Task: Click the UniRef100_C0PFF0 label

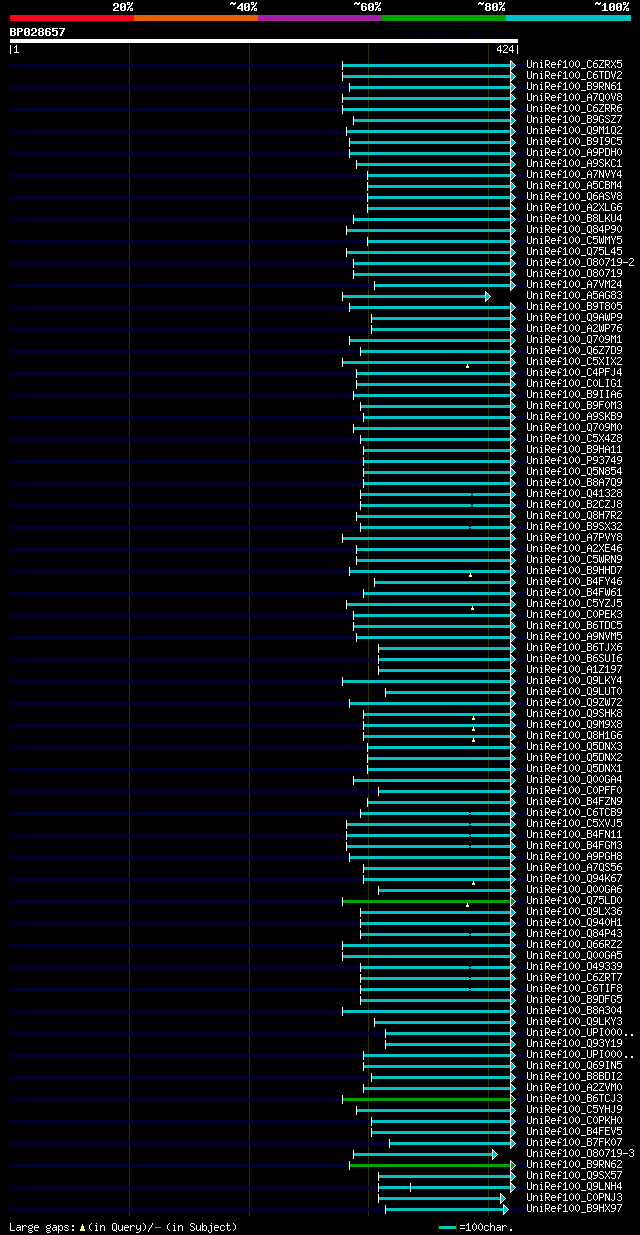Action: [x=574, y=790]
